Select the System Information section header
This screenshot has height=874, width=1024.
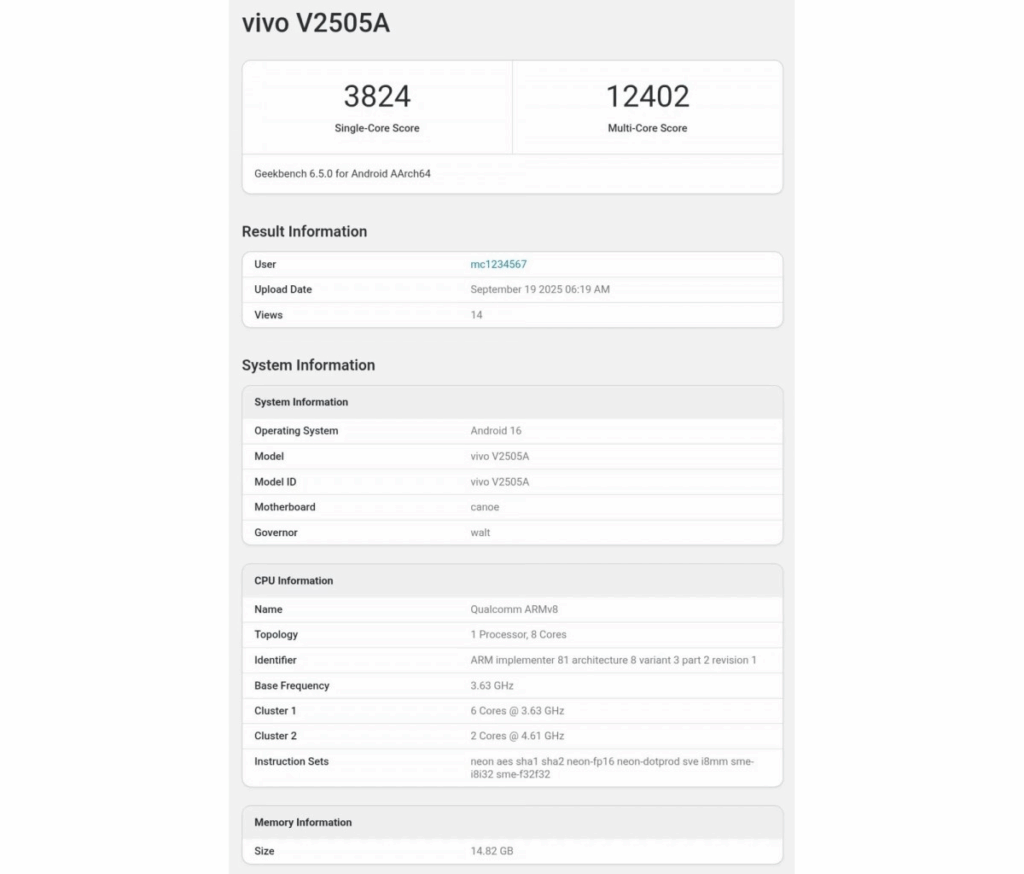[307, 365]
